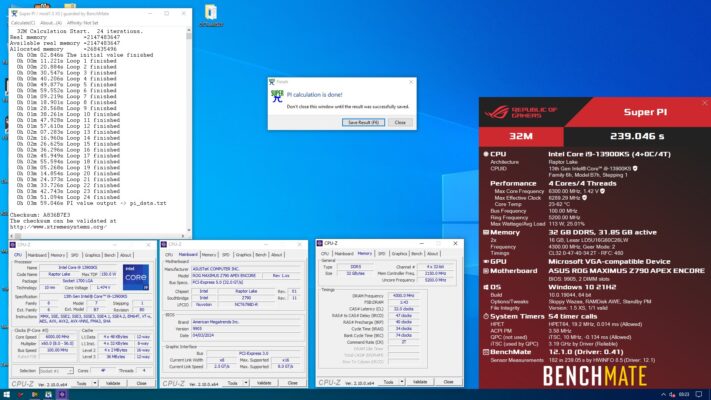Select CPU tab in CPU-Z Memory window
This screenshot has width=711, height=400.
tap(325, 254)
